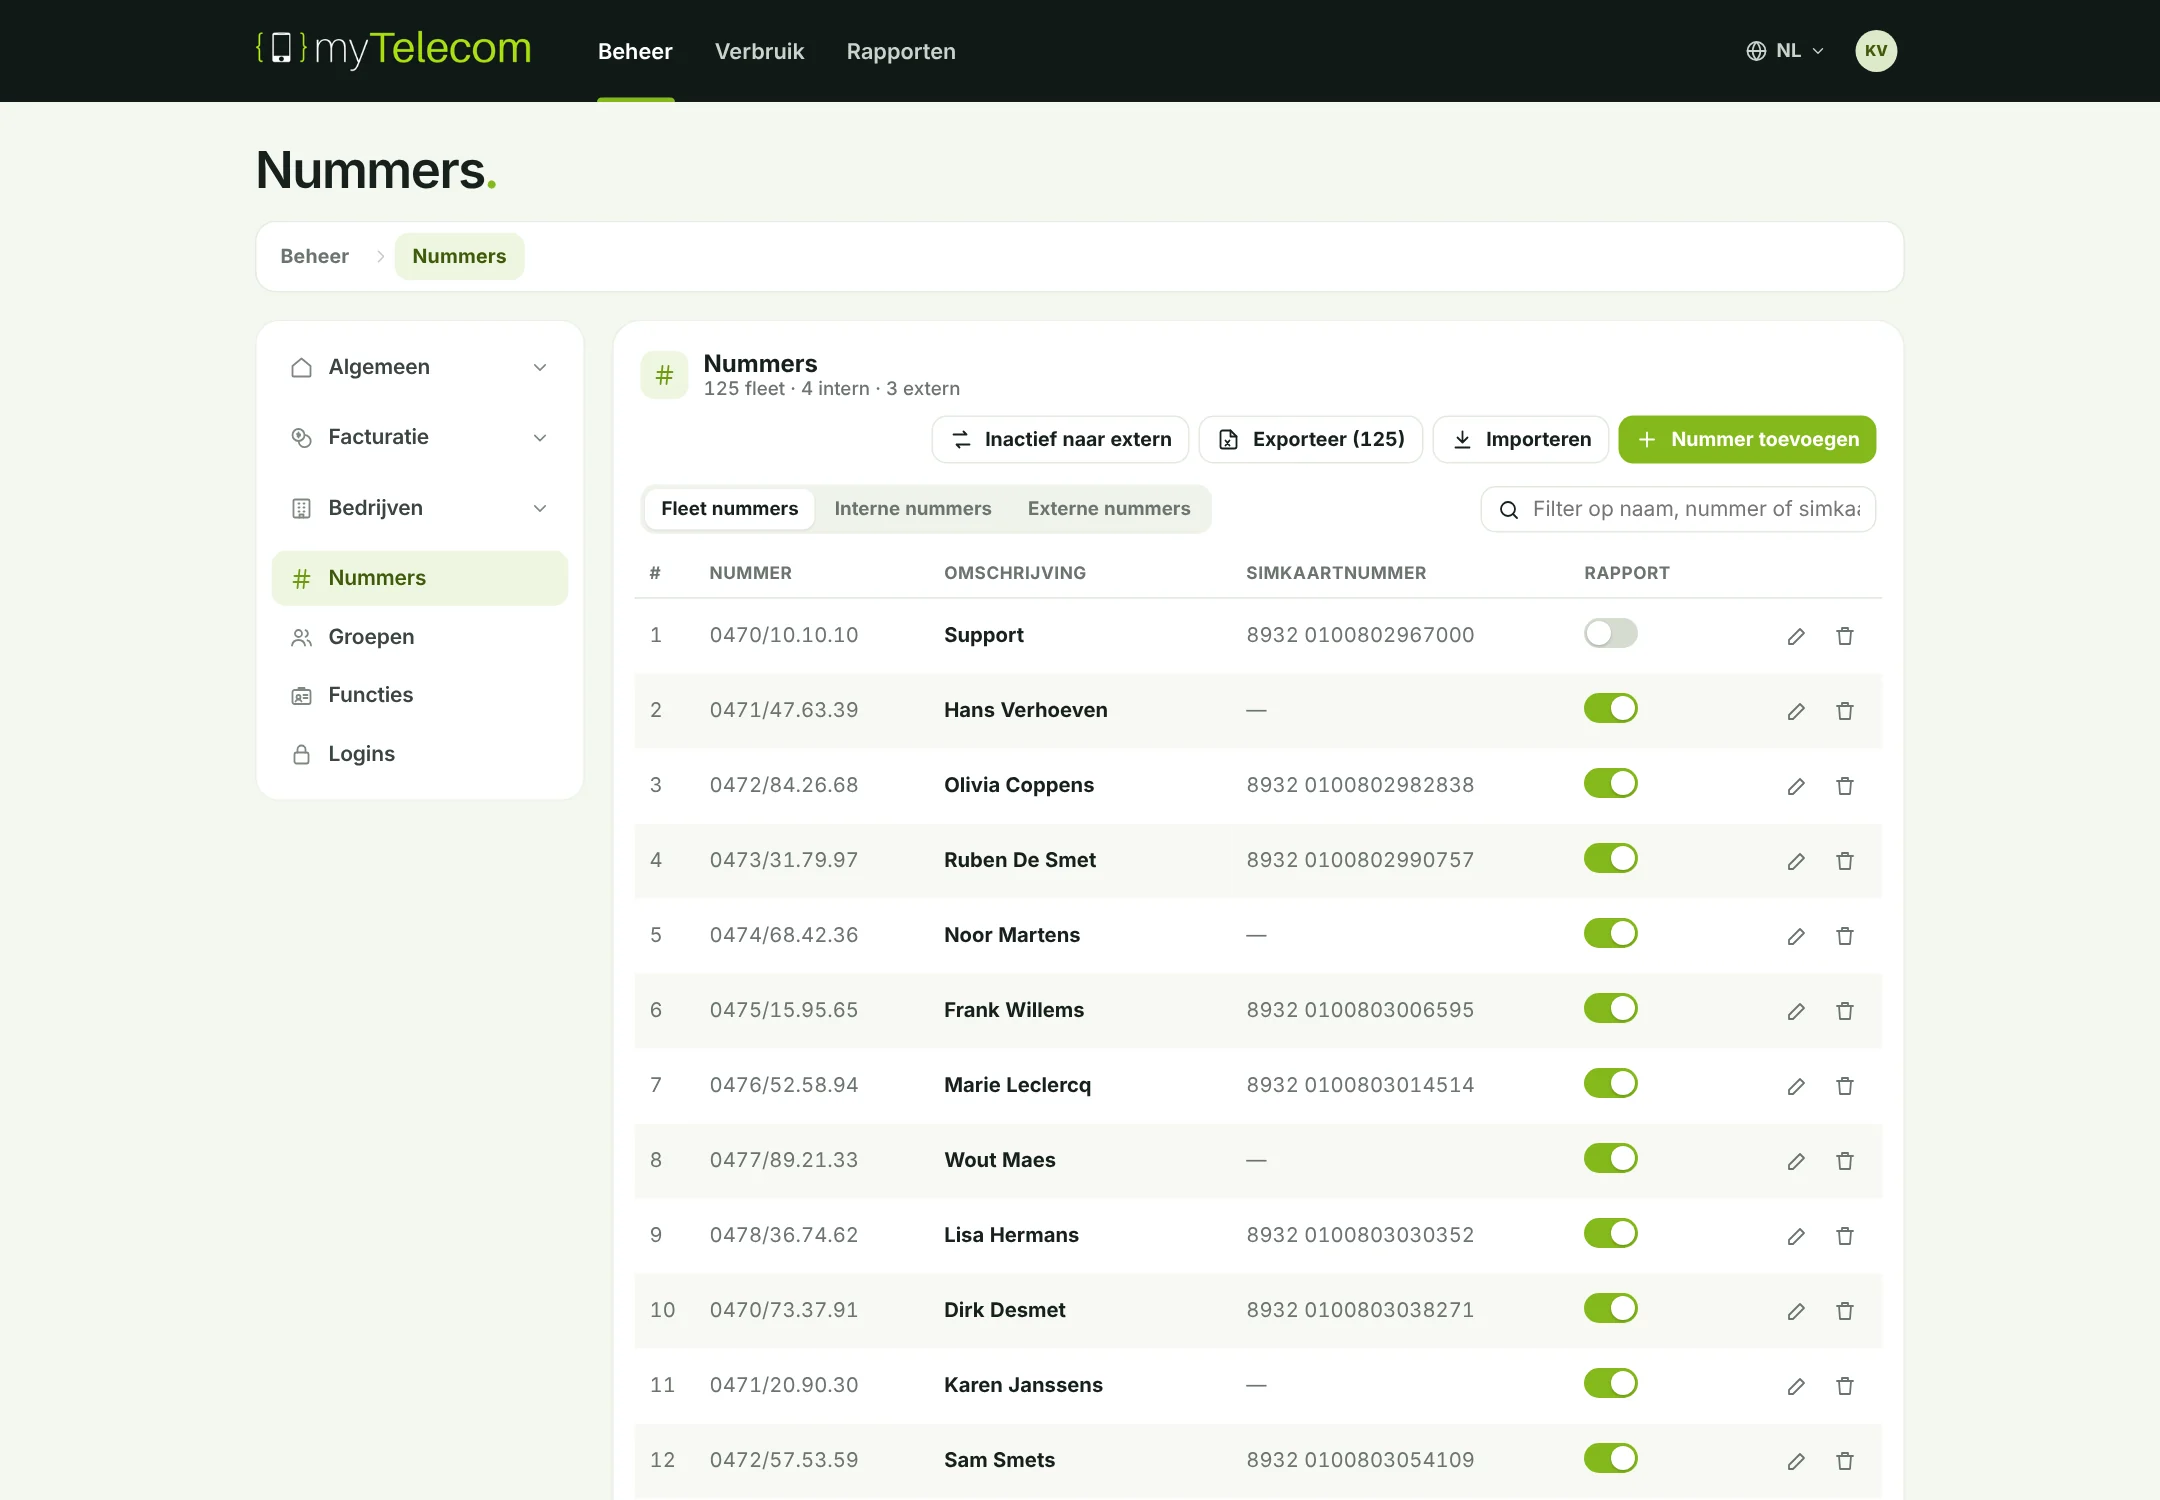Expand the Algemeen sidebar section
Image resolution: width=2160 pixels, height=1500 pixels.
pos(420,367)
